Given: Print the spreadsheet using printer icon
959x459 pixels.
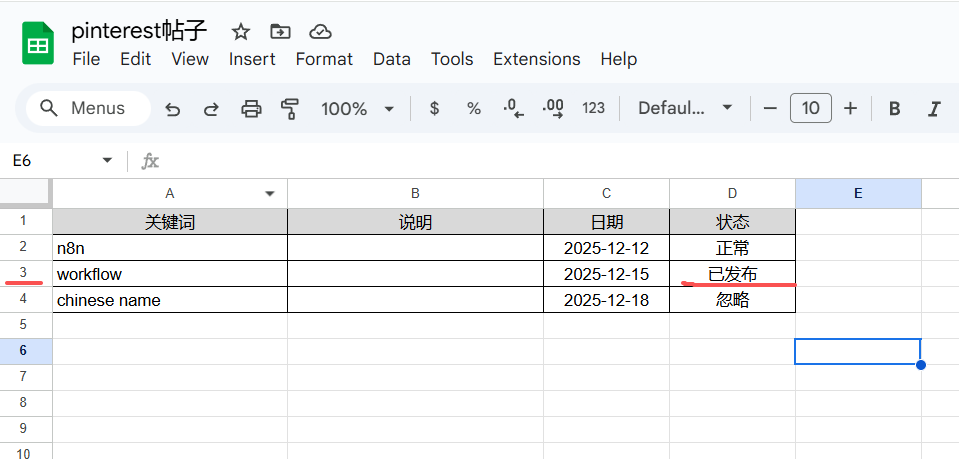Looking at the screenshot, I should (x=251, y=109).
